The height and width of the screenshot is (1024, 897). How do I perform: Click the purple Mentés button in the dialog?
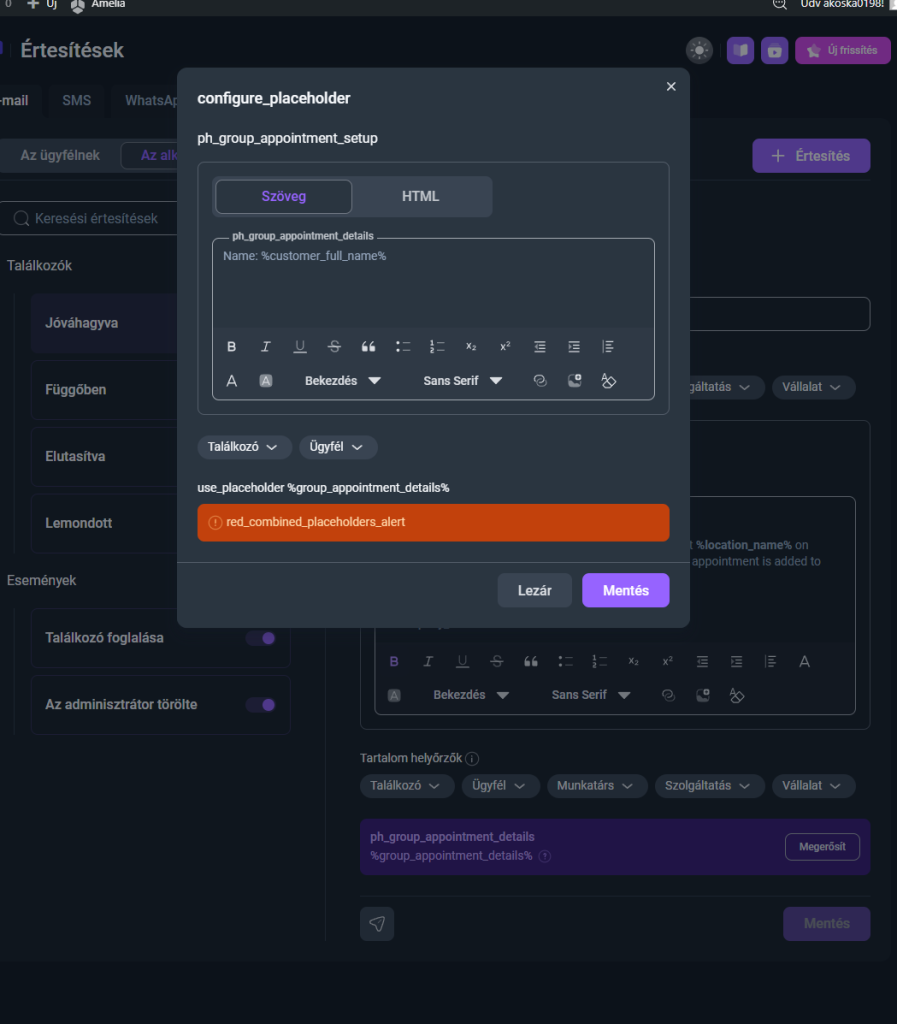[x=625, y=591]
